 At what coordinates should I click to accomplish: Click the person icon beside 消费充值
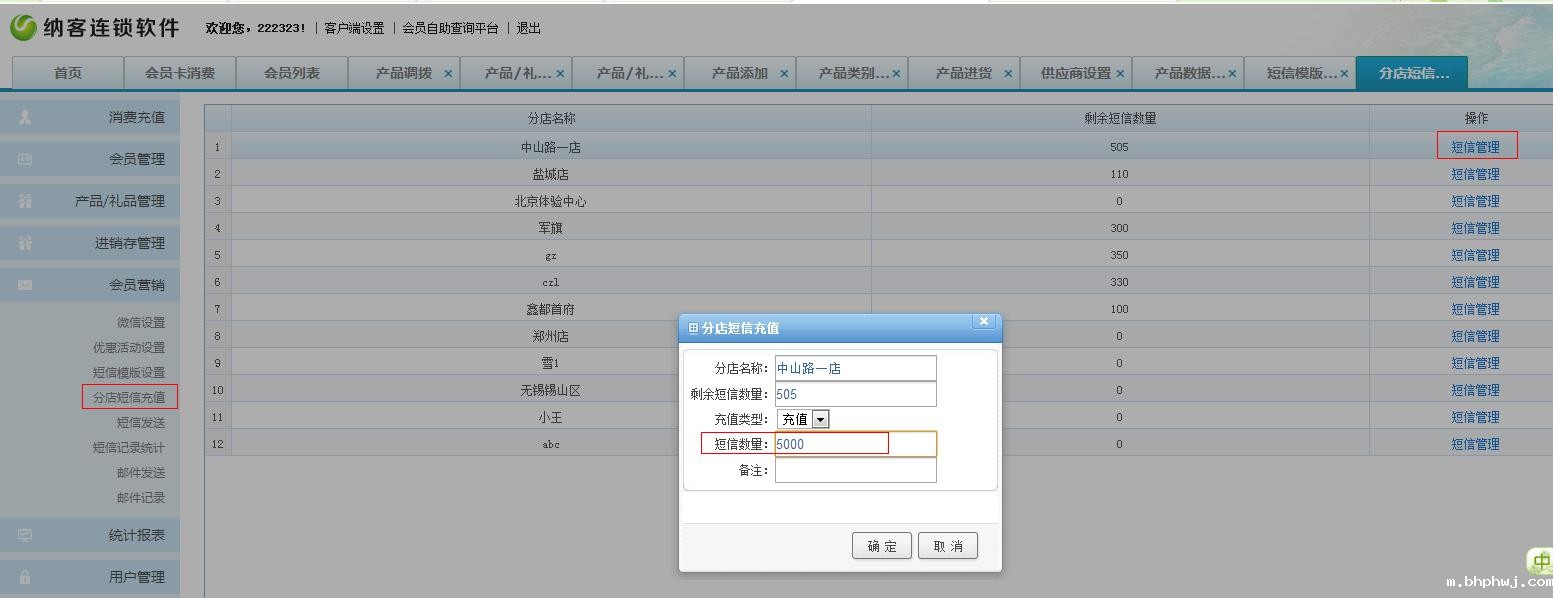(25, 117)
